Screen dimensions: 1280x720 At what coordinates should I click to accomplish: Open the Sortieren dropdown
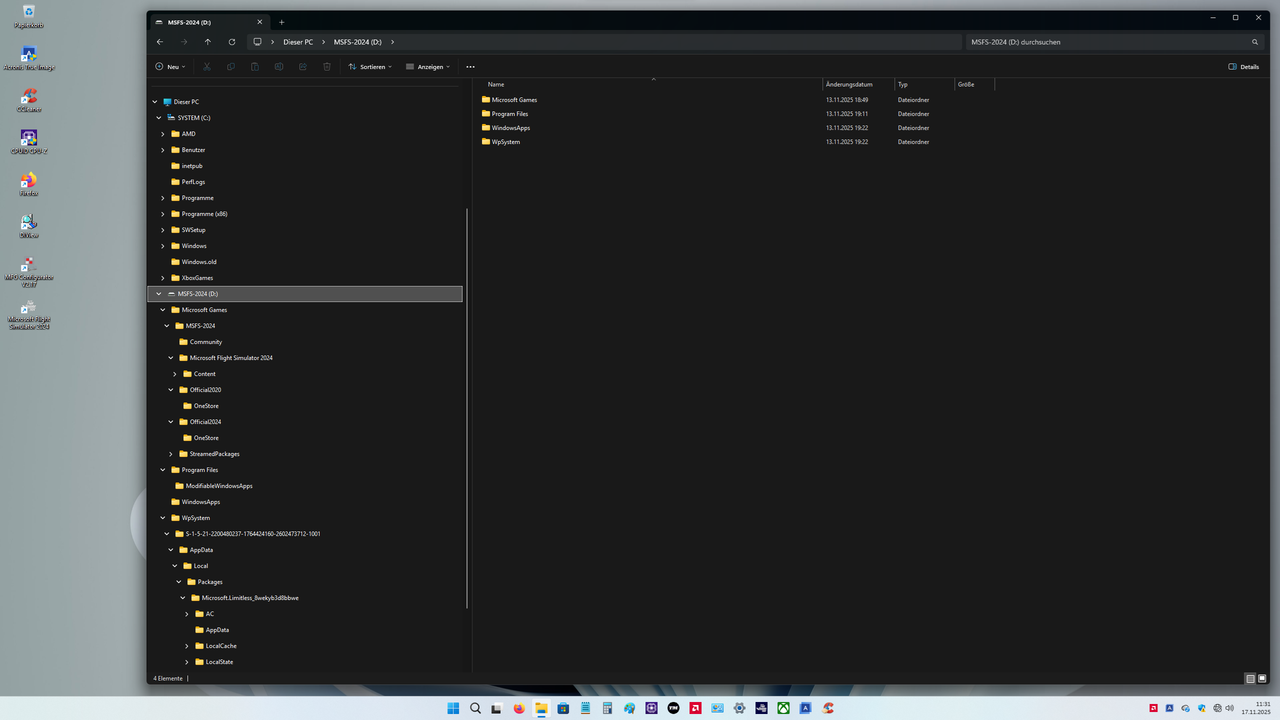coord(370,67)
